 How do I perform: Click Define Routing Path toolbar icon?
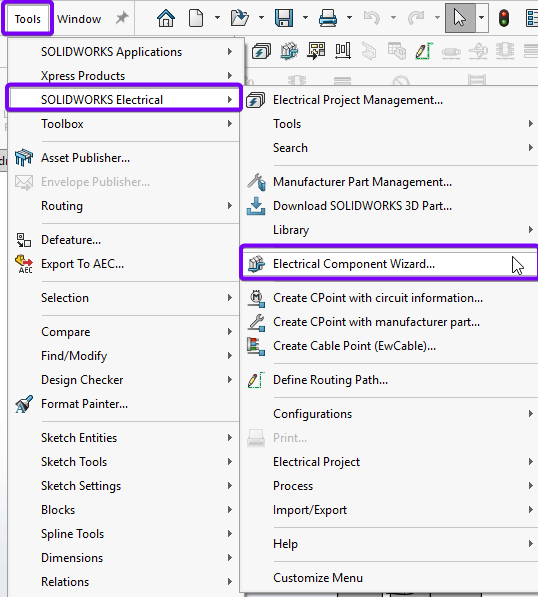coord(424,51)
